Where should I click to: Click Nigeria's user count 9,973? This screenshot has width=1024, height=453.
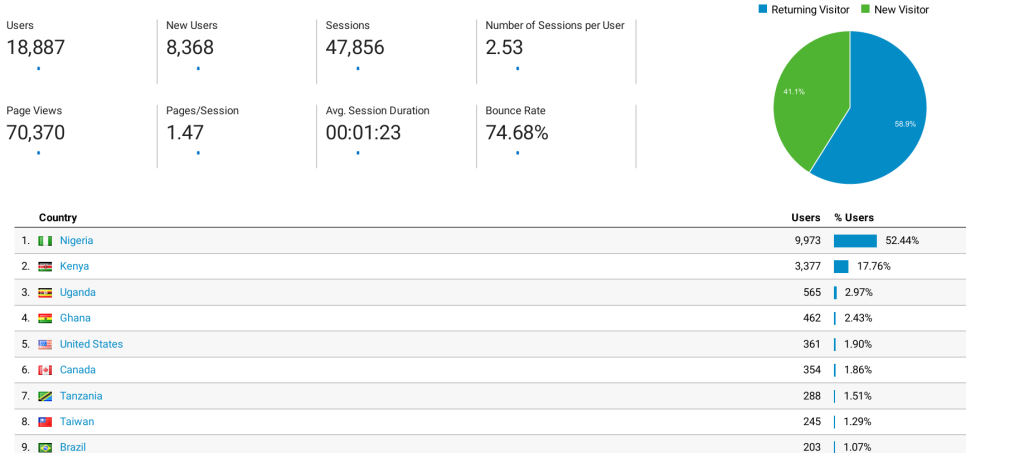(x=807, y=241)
